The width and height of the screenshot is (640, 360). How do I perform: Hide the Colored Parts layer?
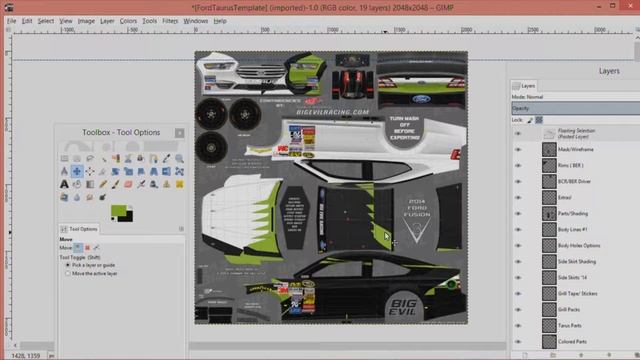(518, 342)
